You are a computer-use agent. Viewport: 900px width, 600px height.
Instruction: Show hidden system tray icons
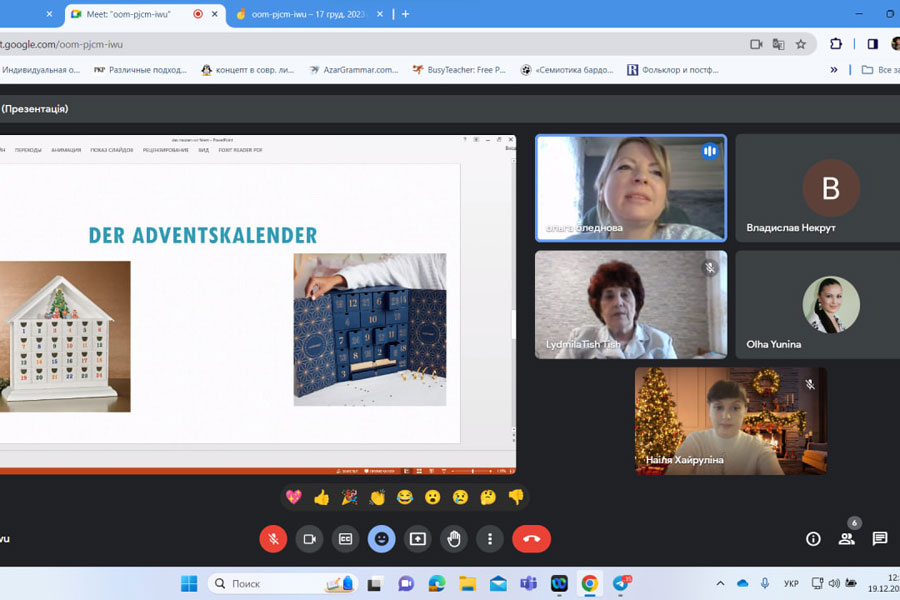point(720,584)
